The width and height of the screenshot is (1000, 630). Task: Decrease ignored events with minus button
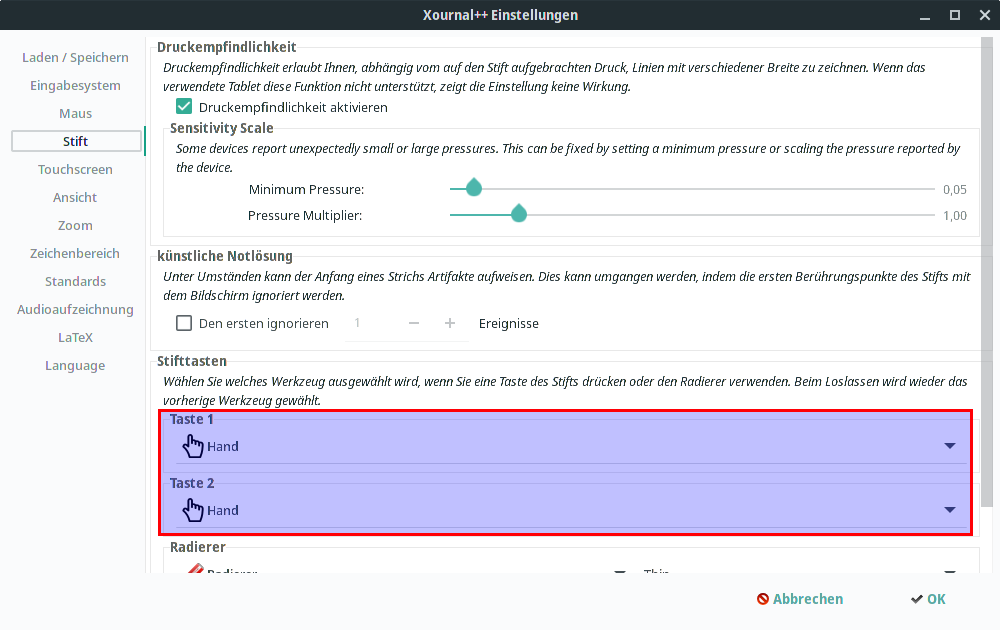(414, 323)
